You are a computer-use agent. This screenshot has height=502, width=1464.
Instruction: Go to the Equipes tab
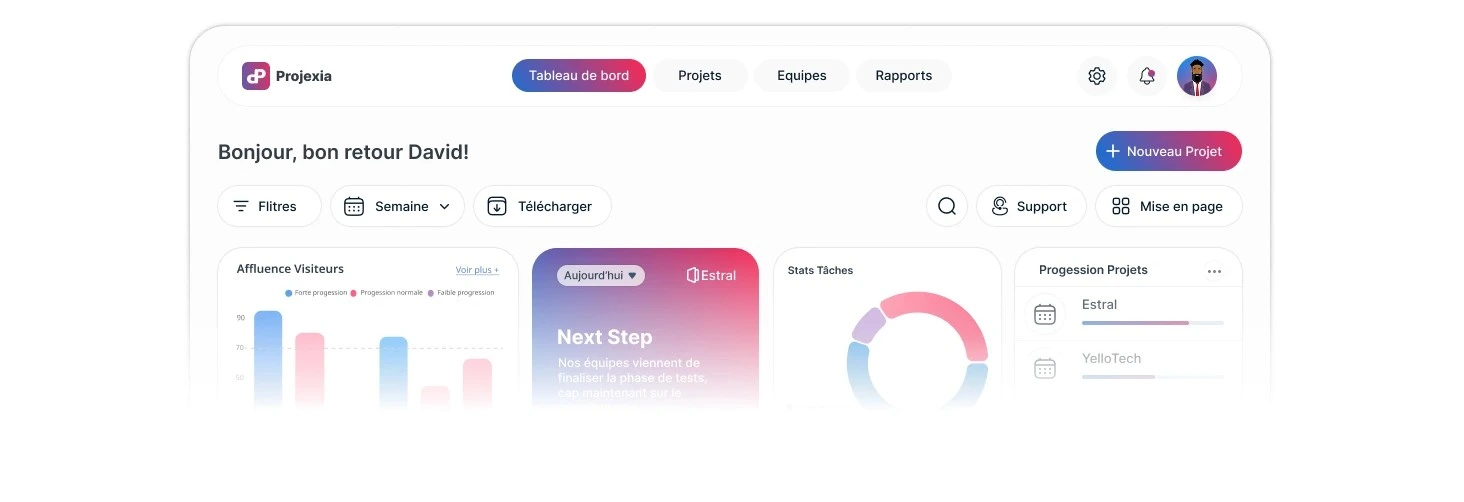(x=802, y=76)
